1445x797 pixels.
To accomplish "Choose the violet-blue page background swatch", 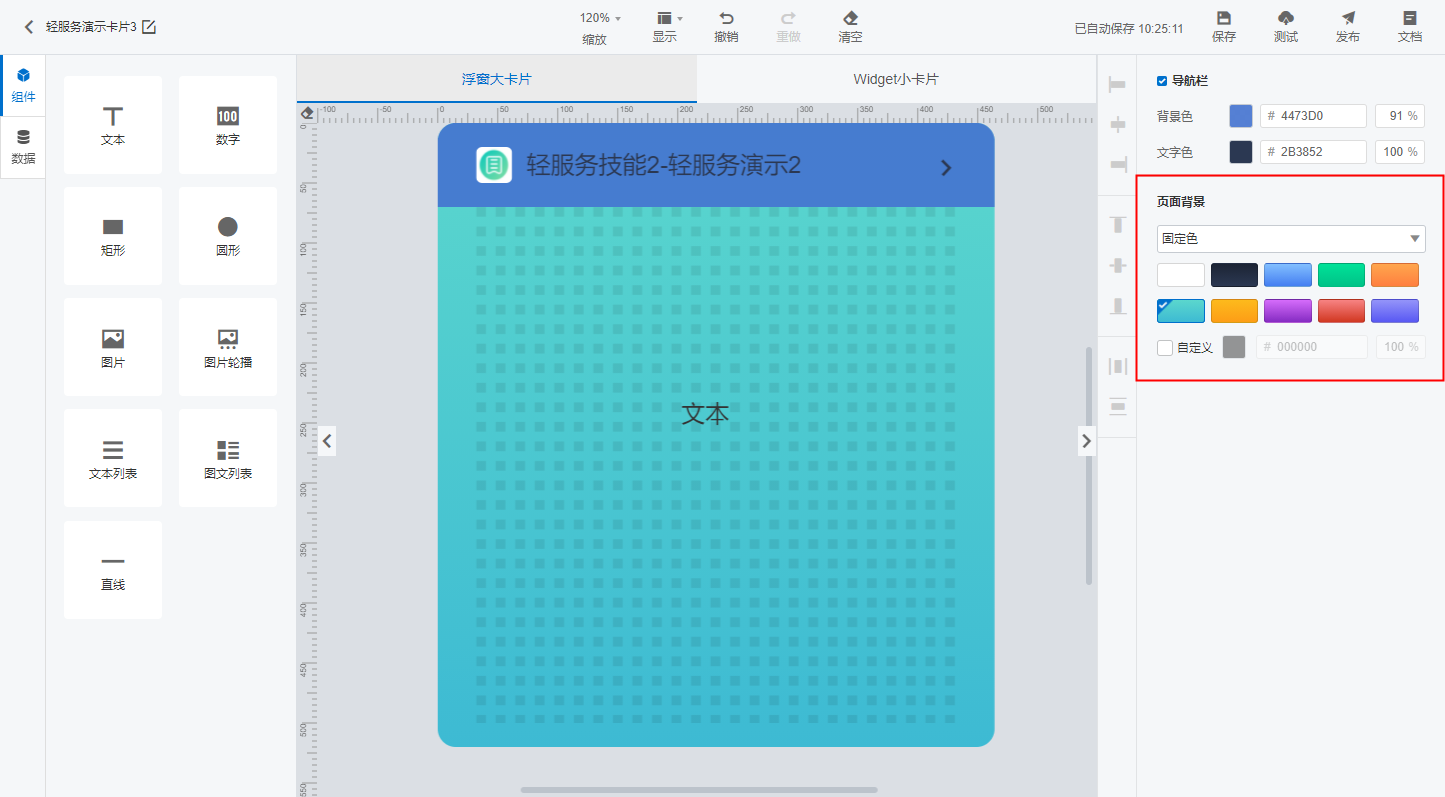I will [x=1395, y=311].
